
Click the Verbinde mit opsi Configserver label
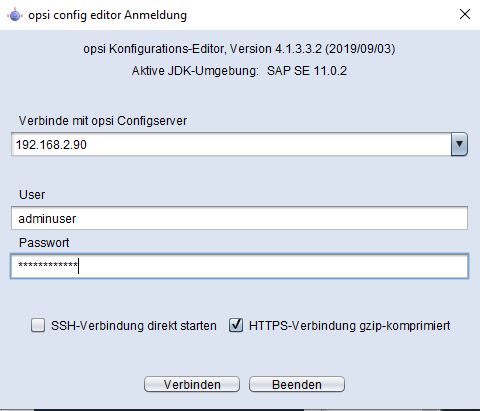(103, 121)
